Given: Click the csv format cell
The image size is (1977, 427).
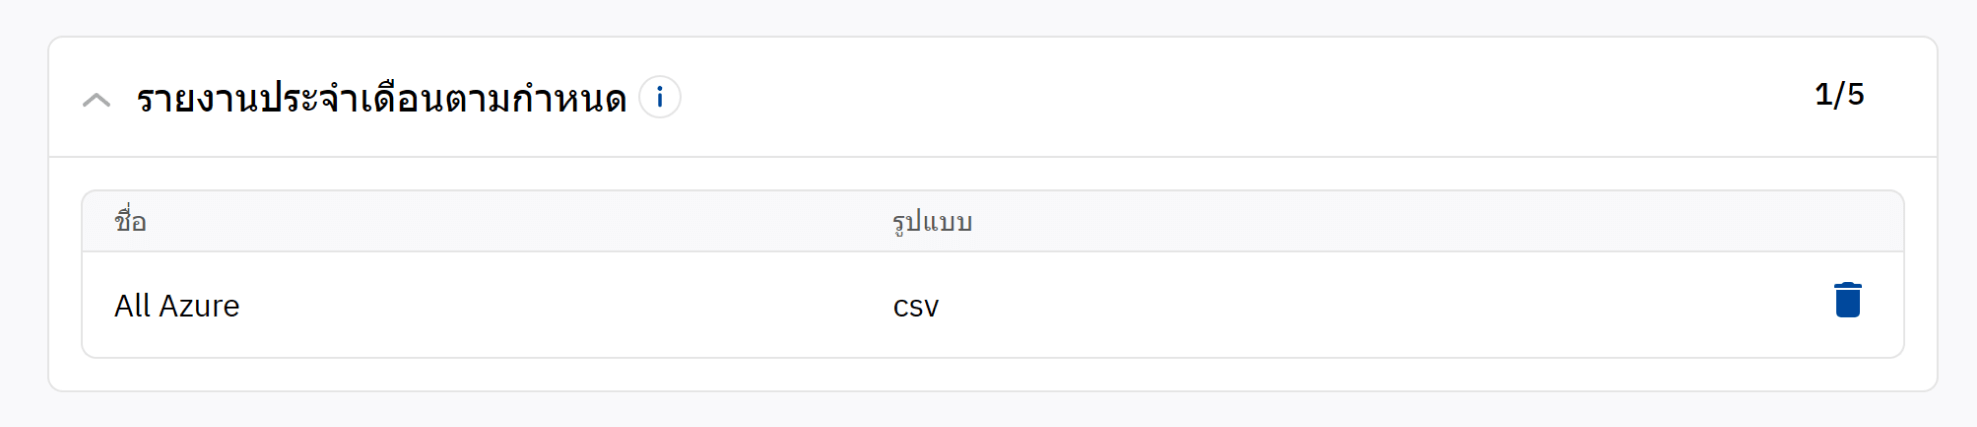Looking at the screenshot, I should tap(915, 306).
